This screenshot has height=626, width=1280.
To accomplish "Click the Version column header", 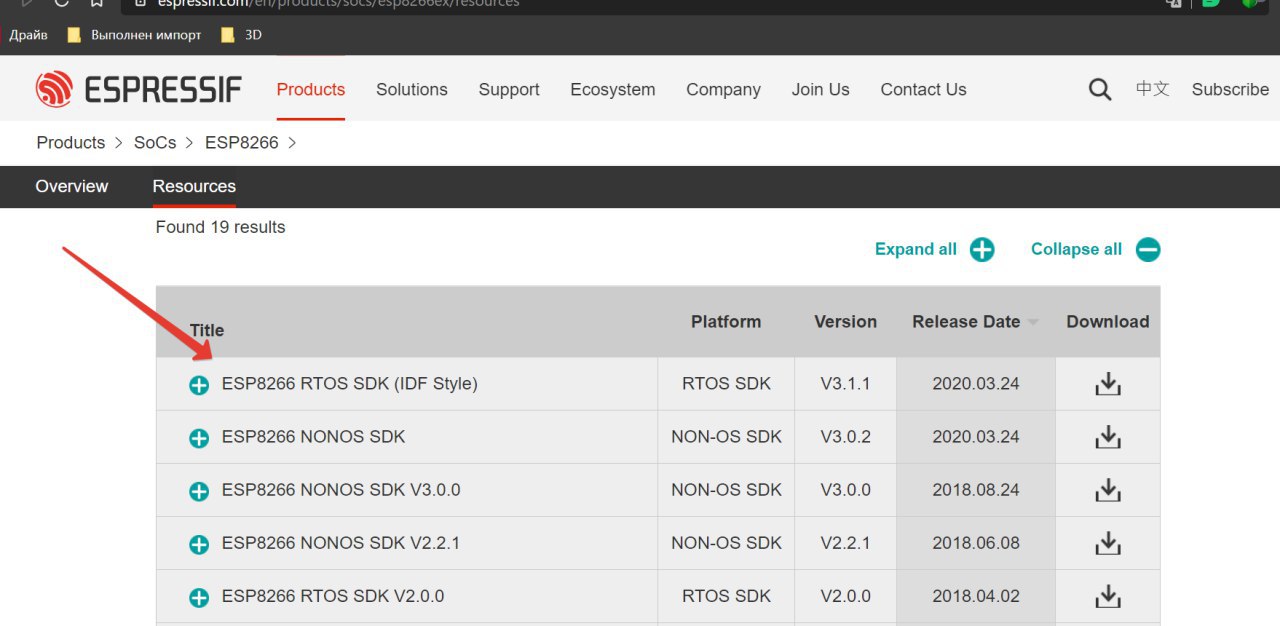I will point(846,322).
